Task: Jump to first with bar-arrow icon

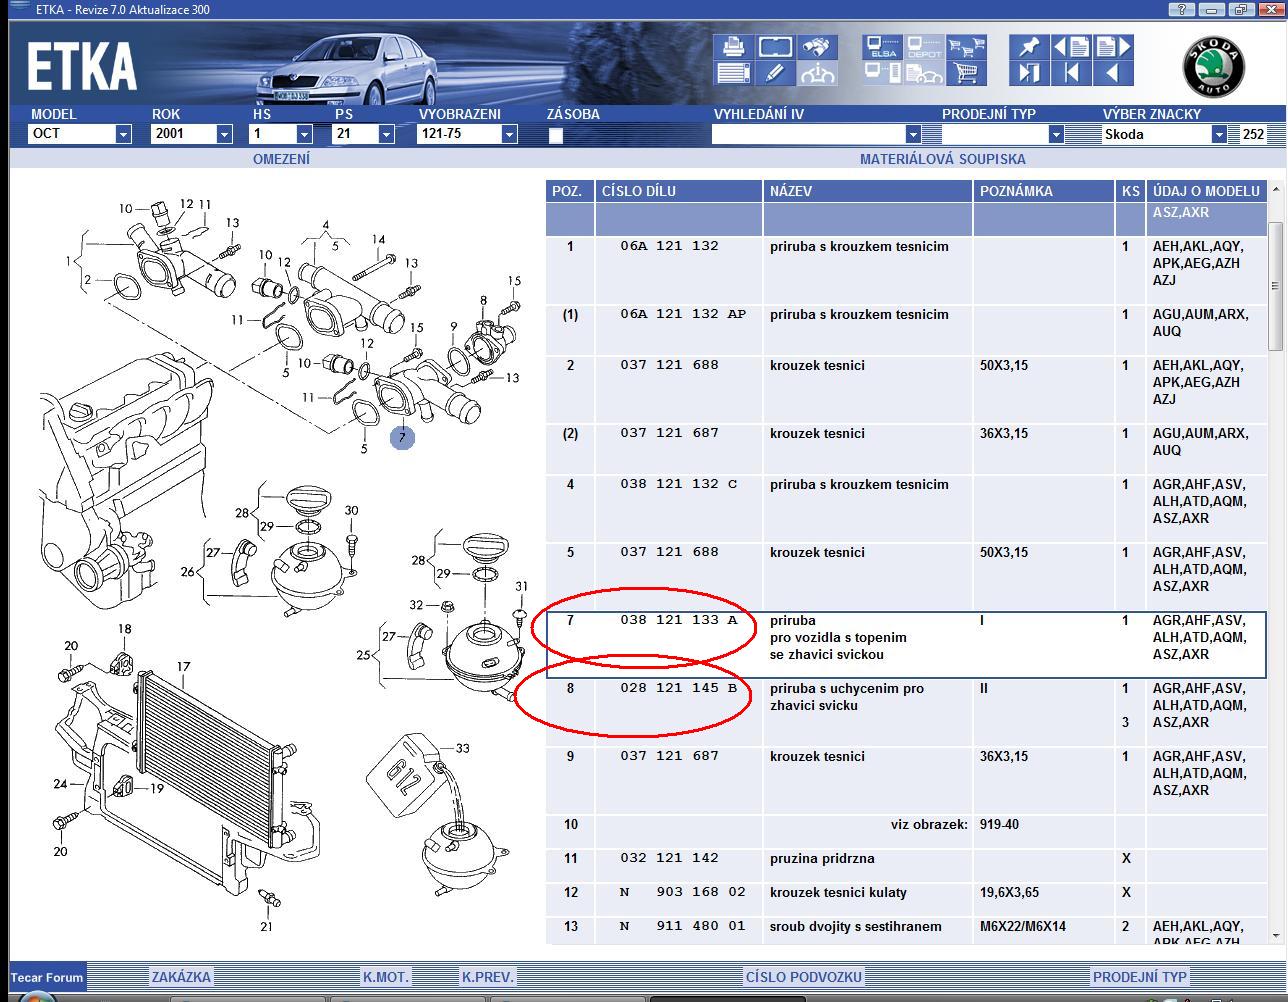Action: [1070, 72]
